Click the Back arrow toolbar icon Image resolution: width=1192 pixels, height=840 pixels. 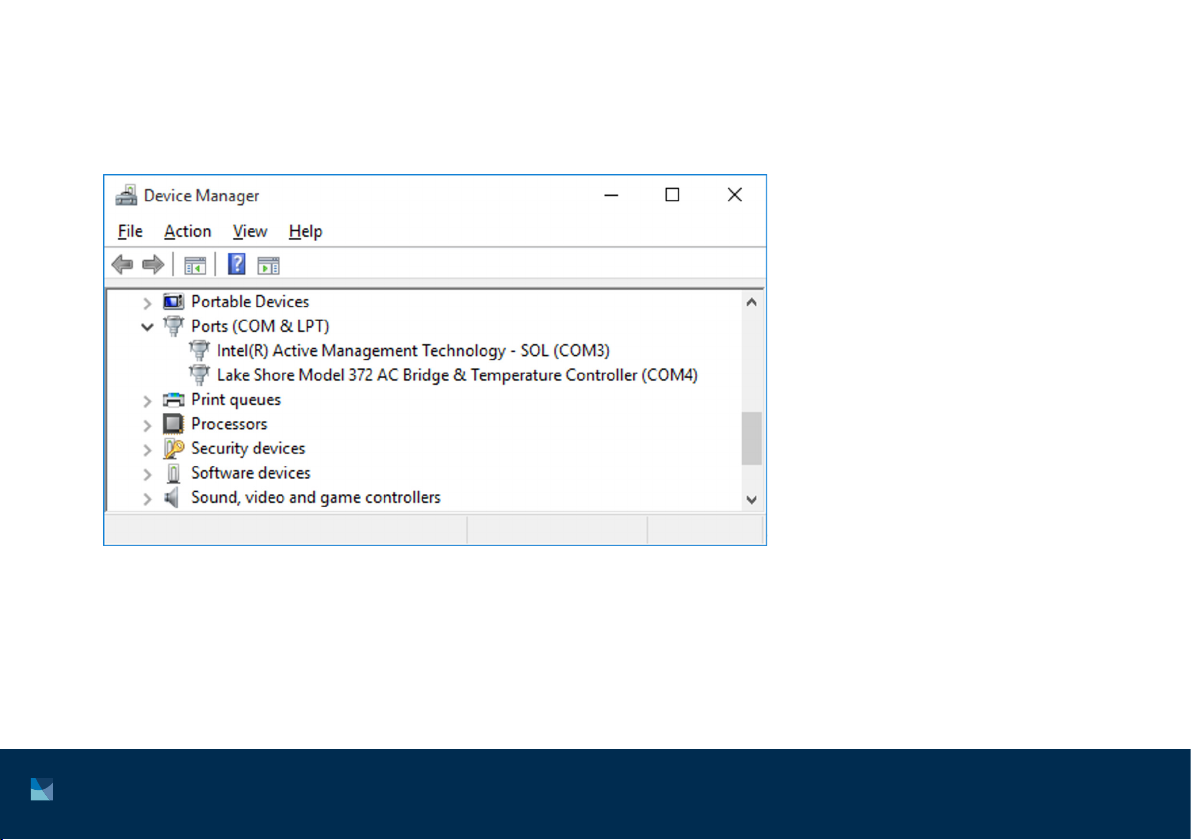[x=122, y=265]
